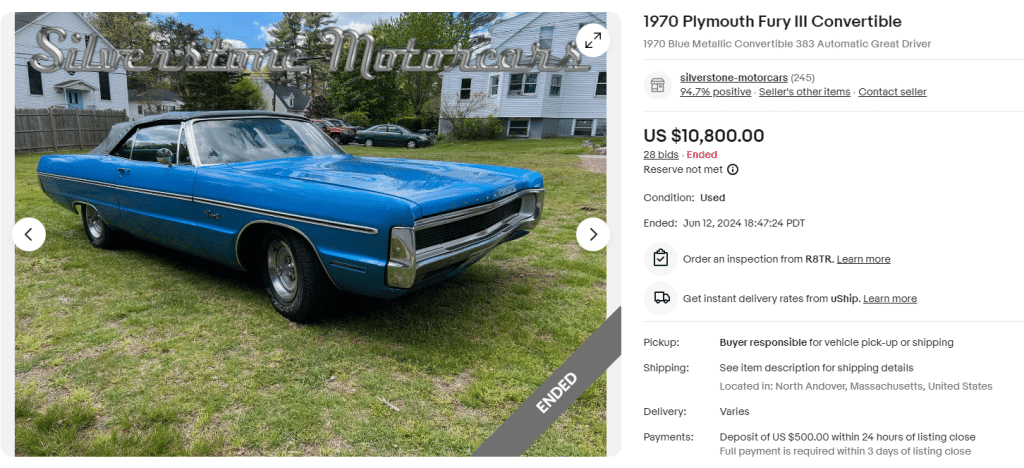Click the ENDED banner on the photo
This screenshot has width=1024, height=468.
point(556,392)
